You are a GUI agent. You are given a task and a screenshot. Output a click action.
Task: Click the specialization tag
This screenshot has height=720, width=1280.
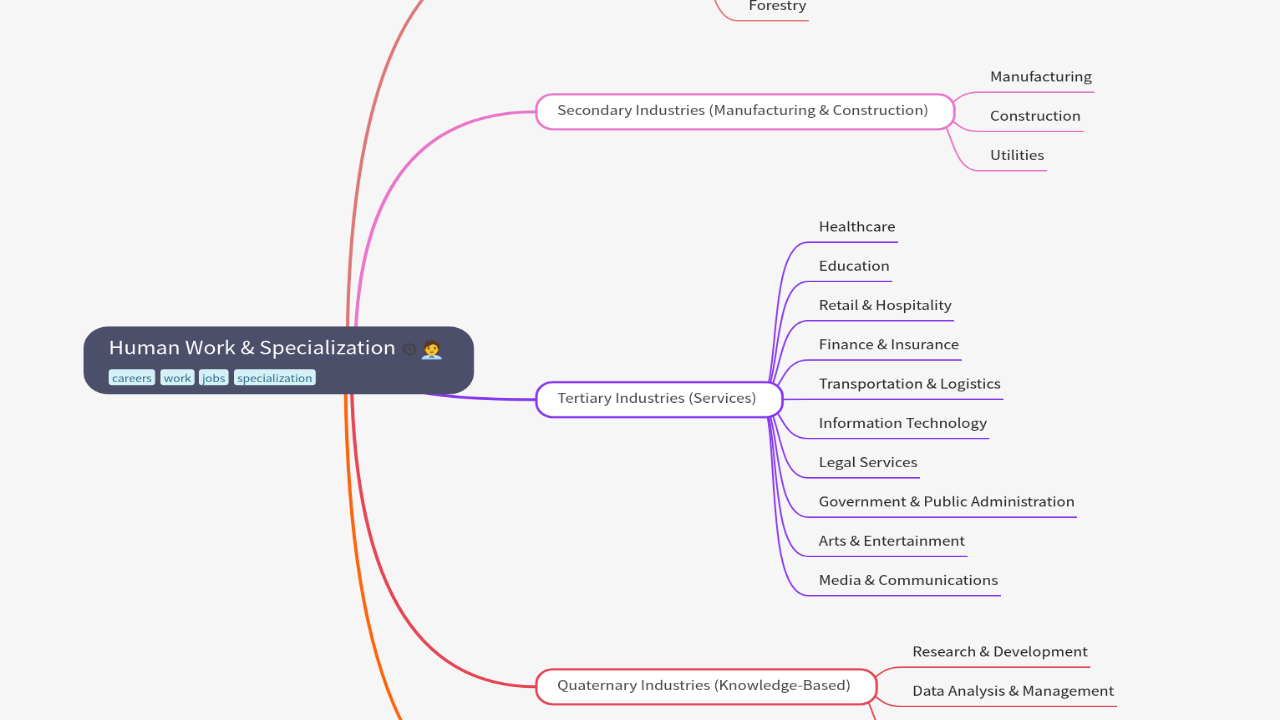point(275,378)
